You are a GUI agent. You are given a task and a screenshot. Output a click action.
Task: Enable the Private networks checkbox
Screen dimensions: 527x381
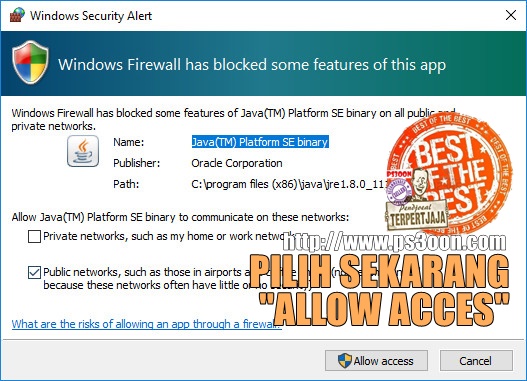coord(34,236)
